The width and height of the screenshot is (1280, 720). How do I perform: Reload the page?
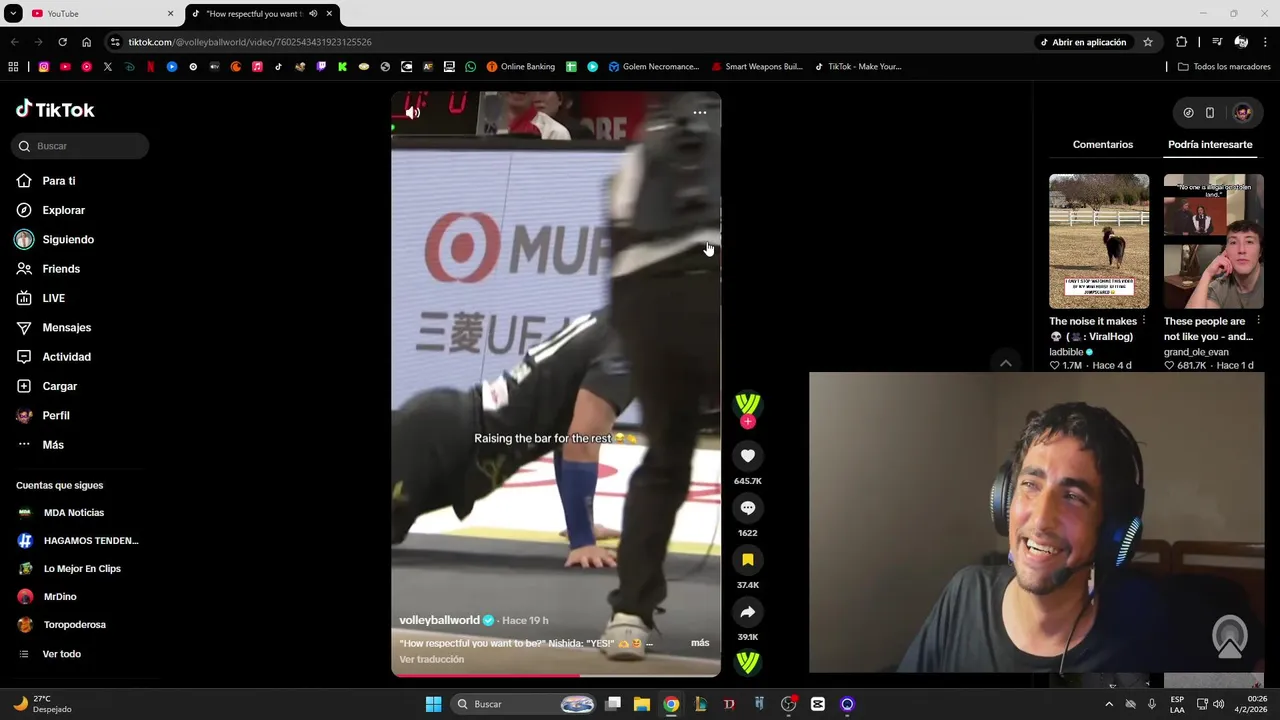(62, 42)
